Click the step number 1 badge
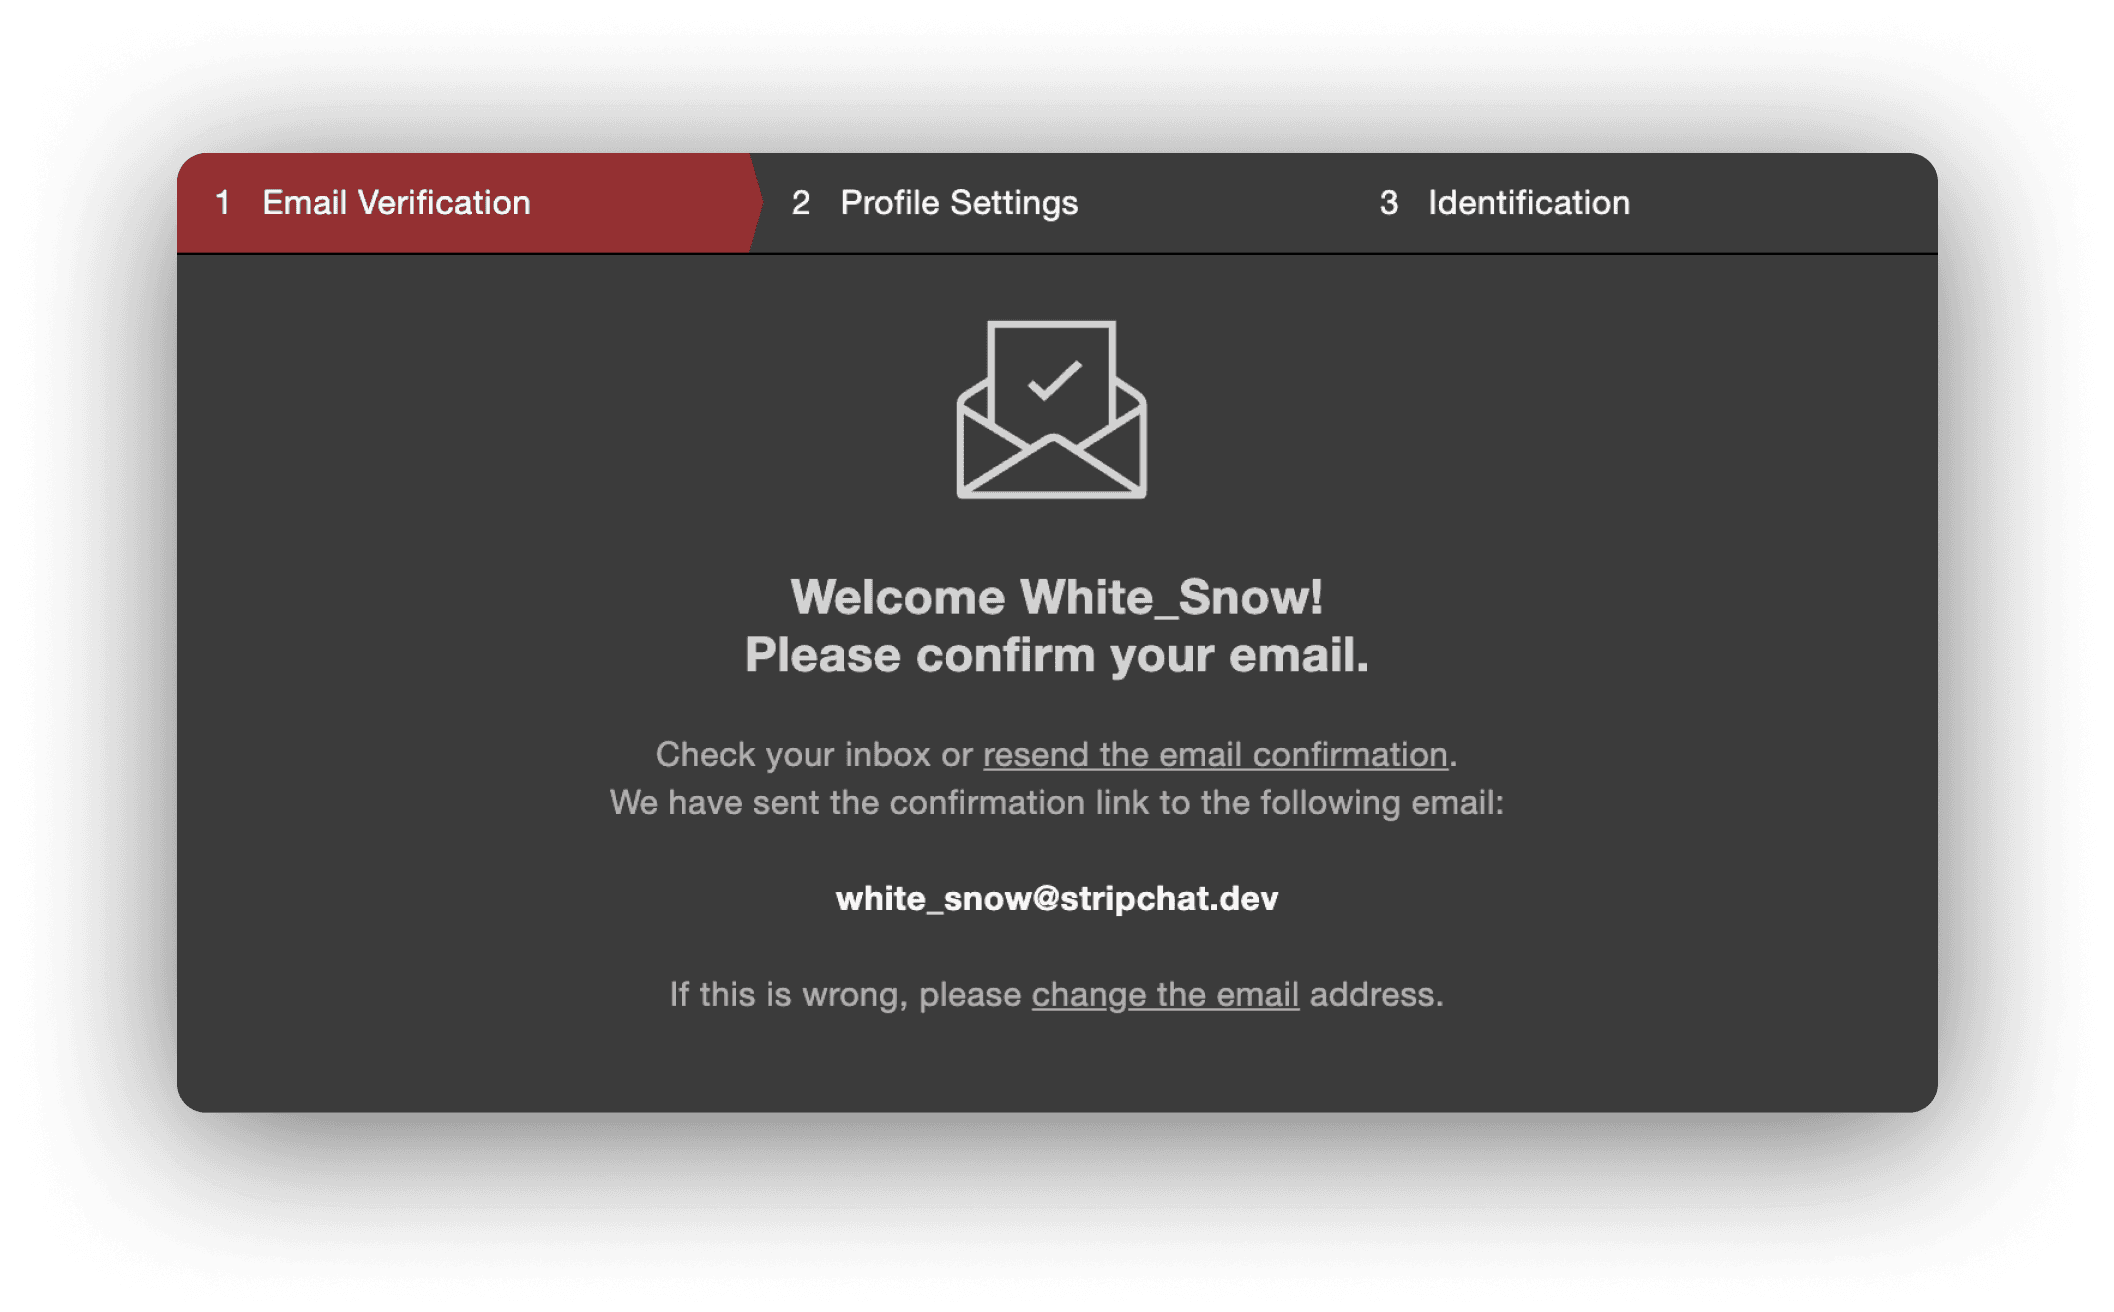This screenshot has height=1312, width=2114. pos(222,203)
